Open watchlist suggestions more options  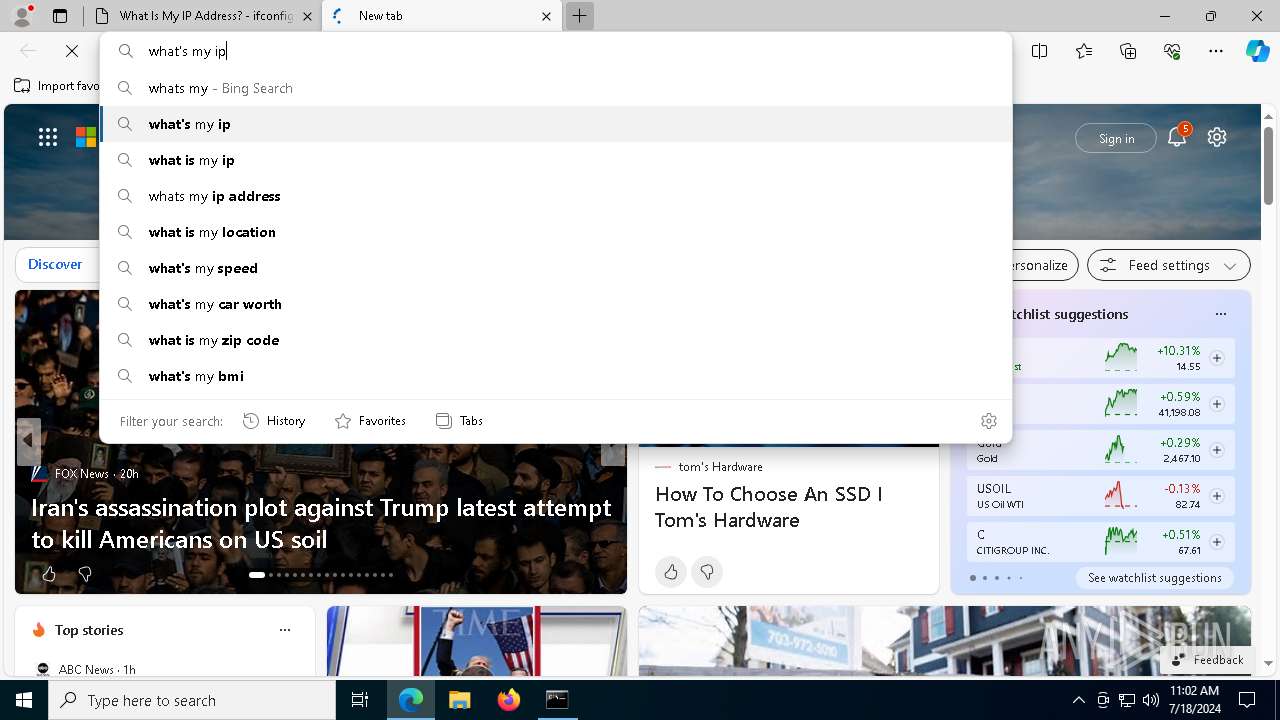click(x=1221, y=314)
